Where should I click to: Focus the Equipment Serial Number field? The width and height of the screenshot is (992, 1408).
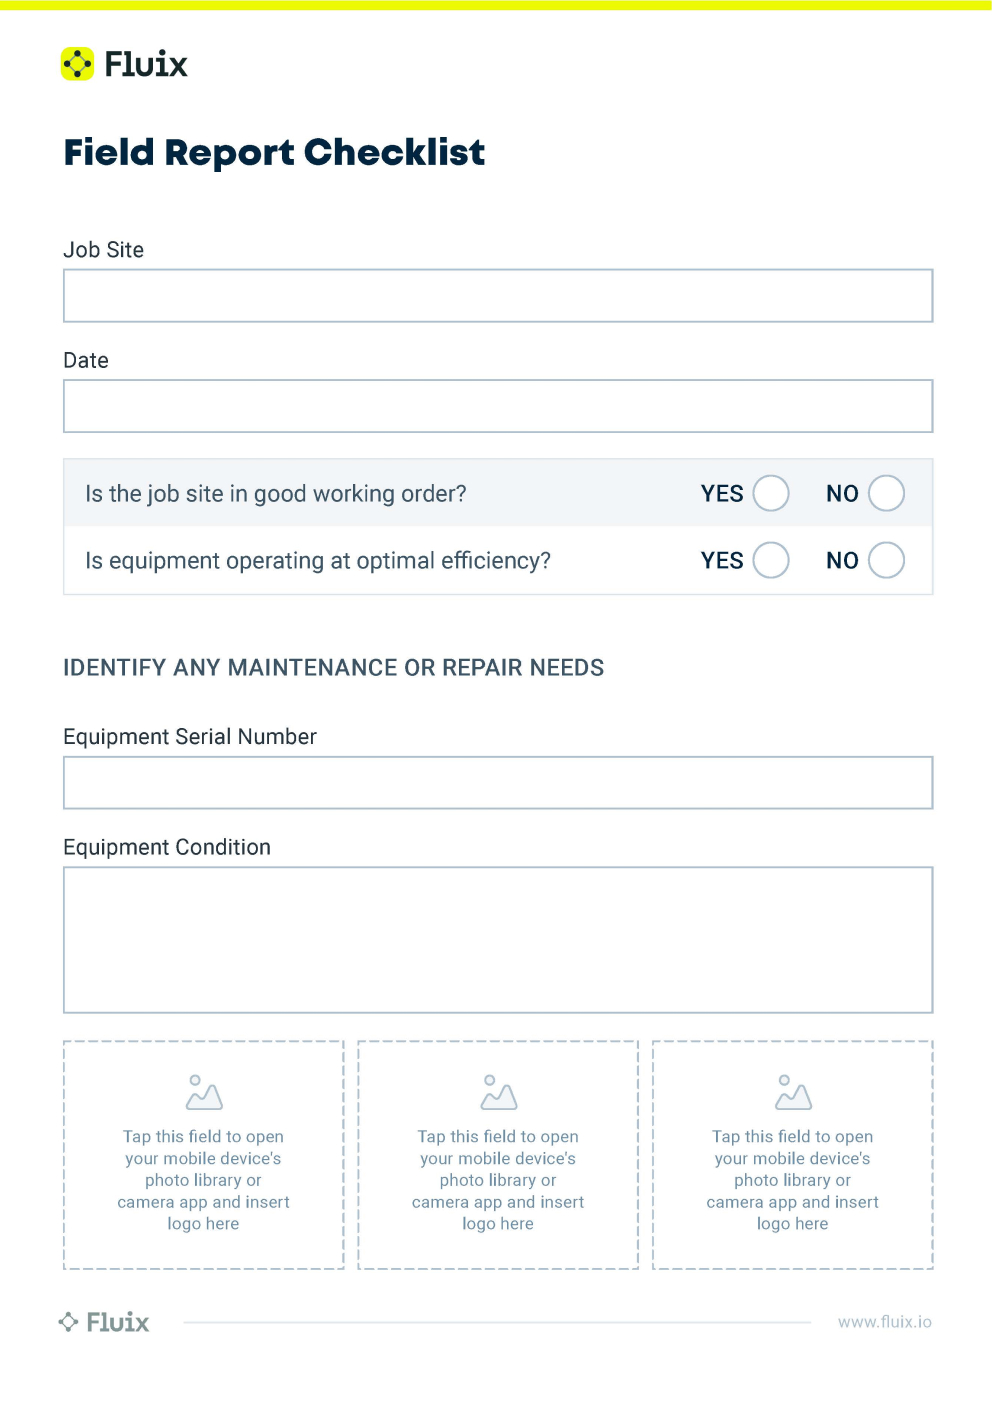[498, 783]
